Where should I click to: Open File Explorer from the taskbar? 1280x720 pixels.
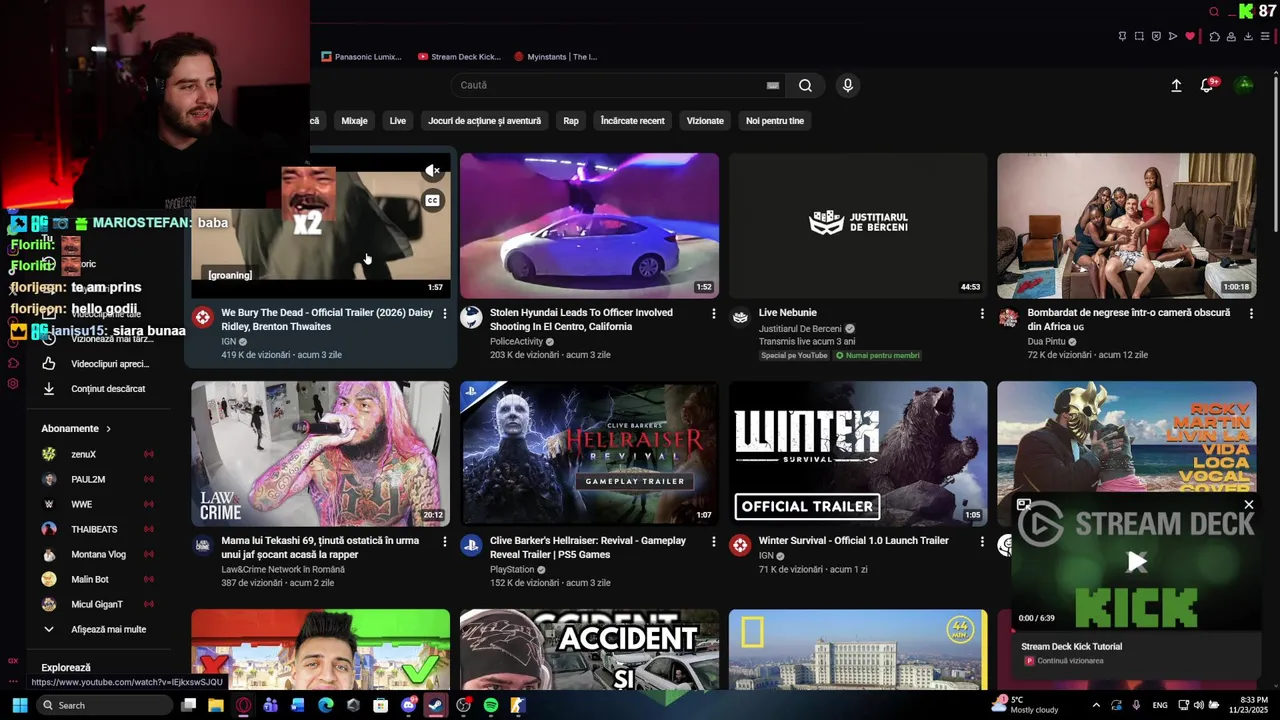click(x=215, y=705)
